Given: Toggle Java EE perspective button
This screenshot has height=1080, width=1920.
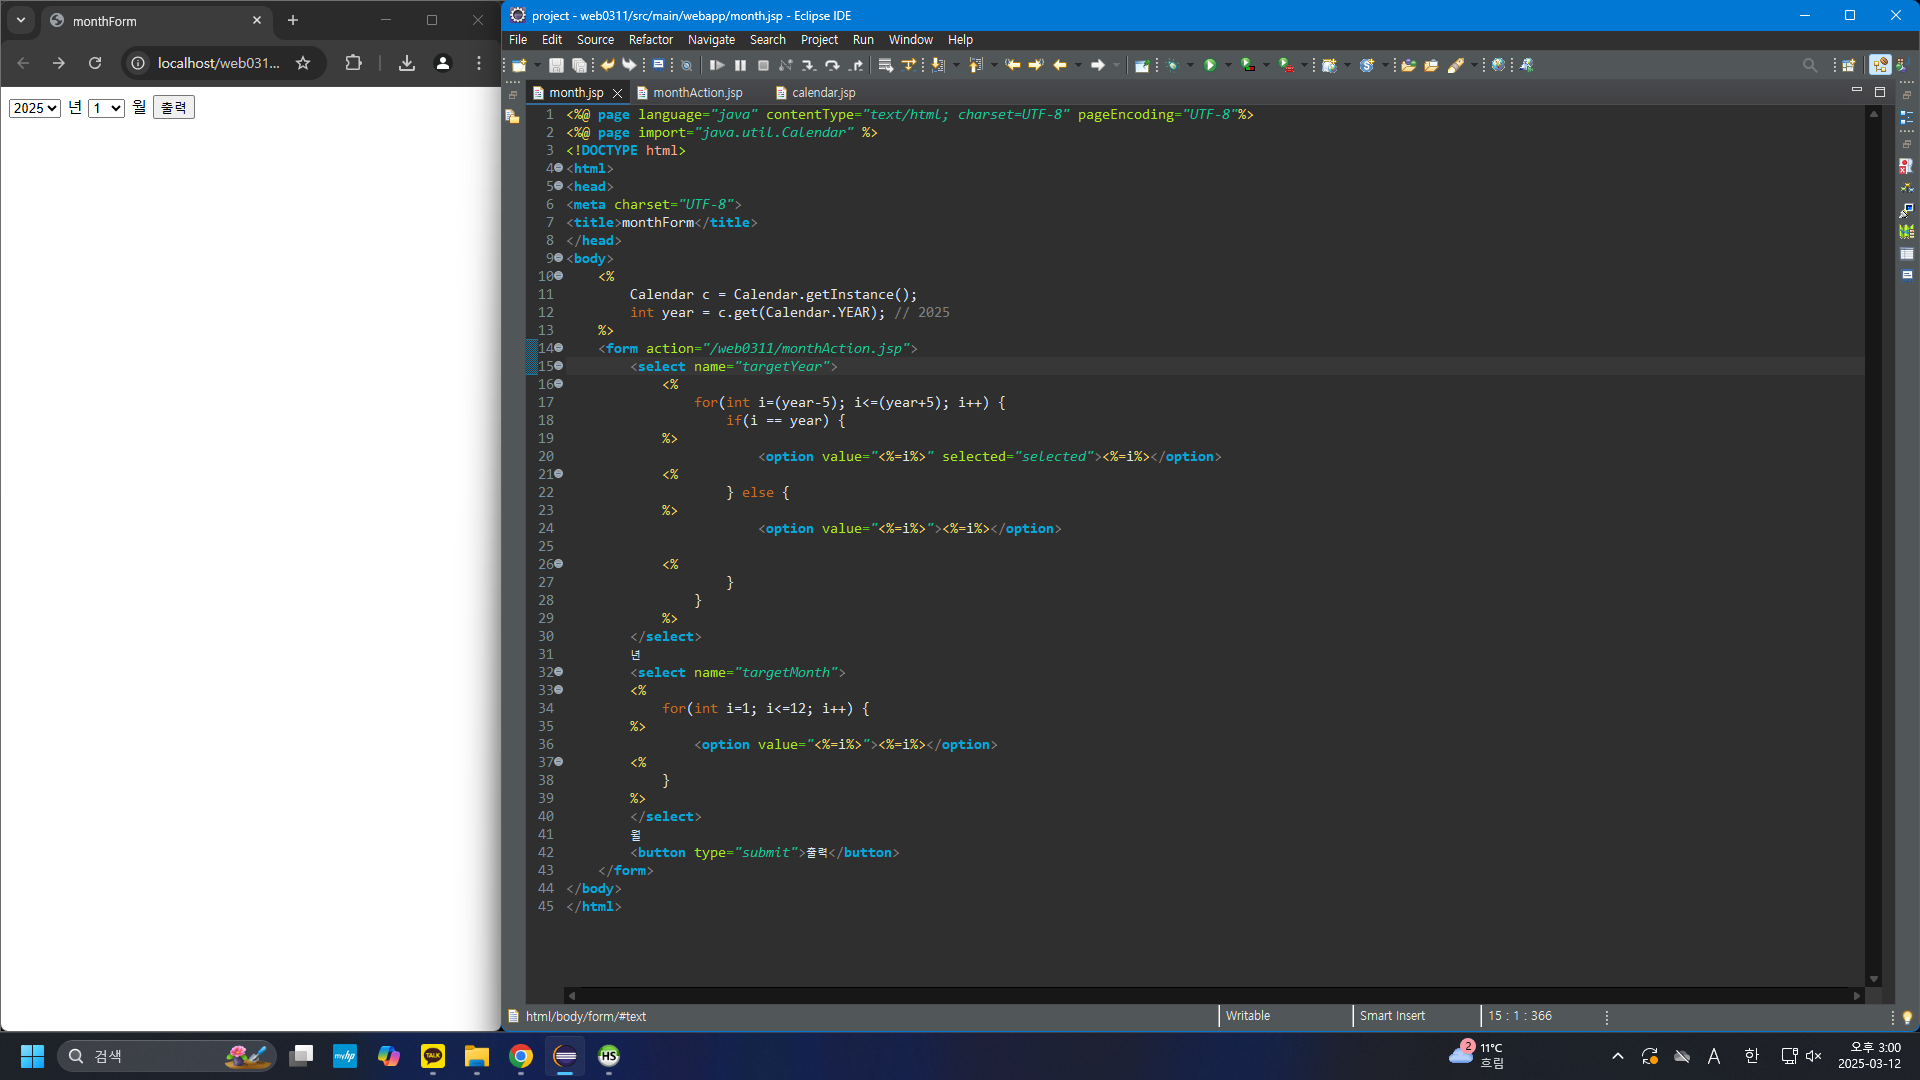Looking at the screenshot, I should [1880, 65].
